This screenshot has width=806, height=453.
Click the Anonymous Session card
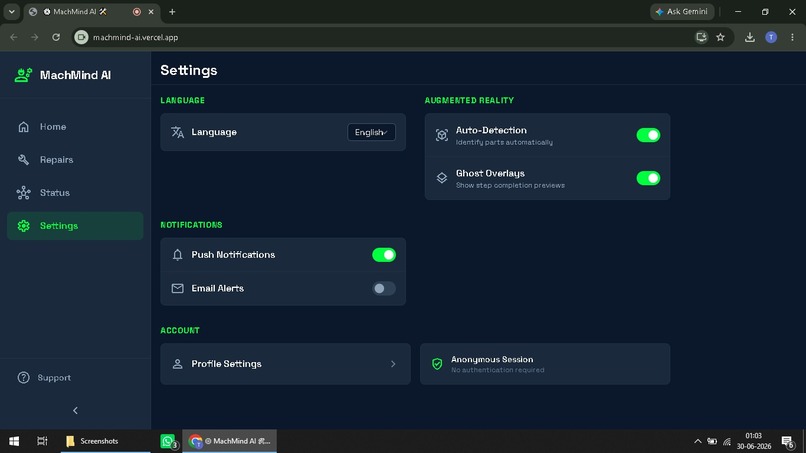click(545, 364)
